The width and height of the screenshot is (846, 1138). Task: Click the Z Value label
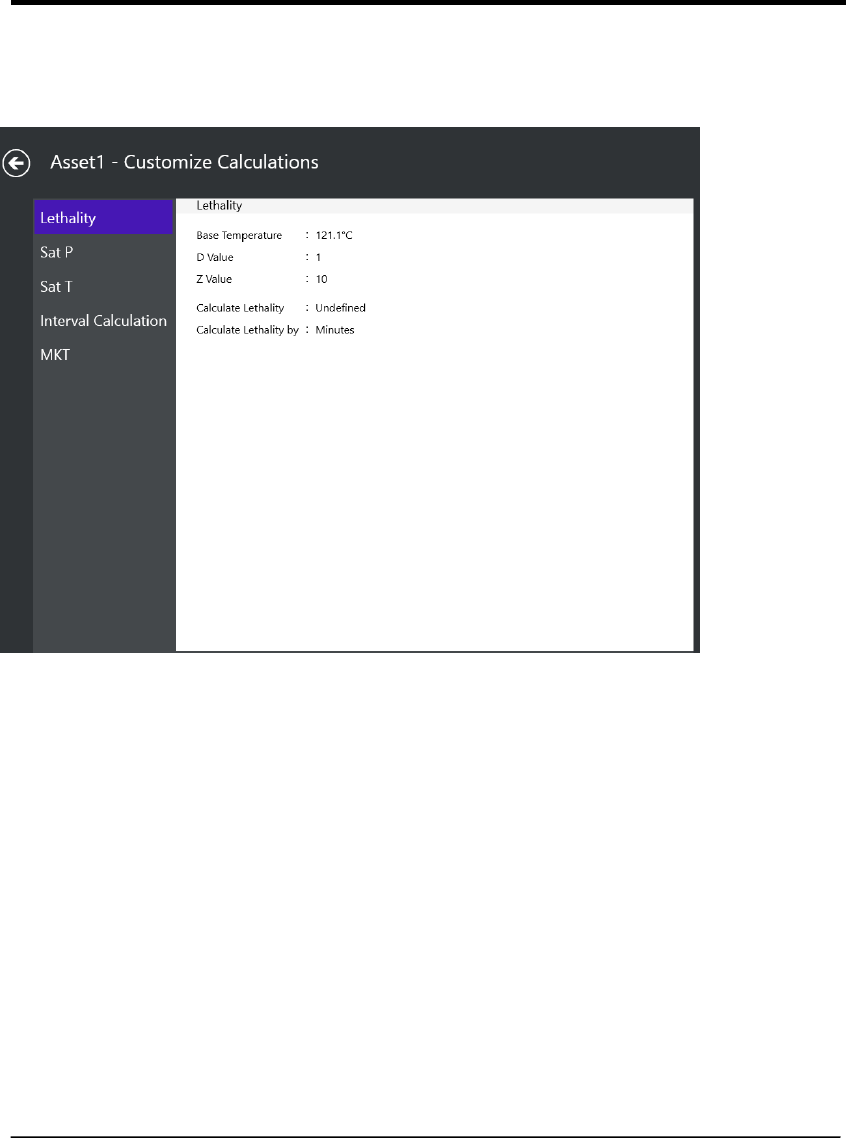click(x=214, y=279)
